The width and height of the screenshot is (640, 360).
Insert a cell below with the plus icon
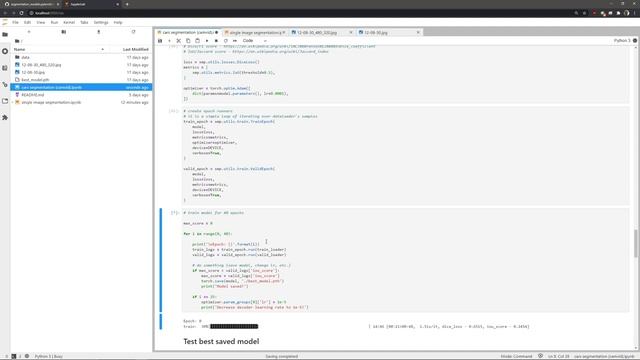(x=169, y=41)
